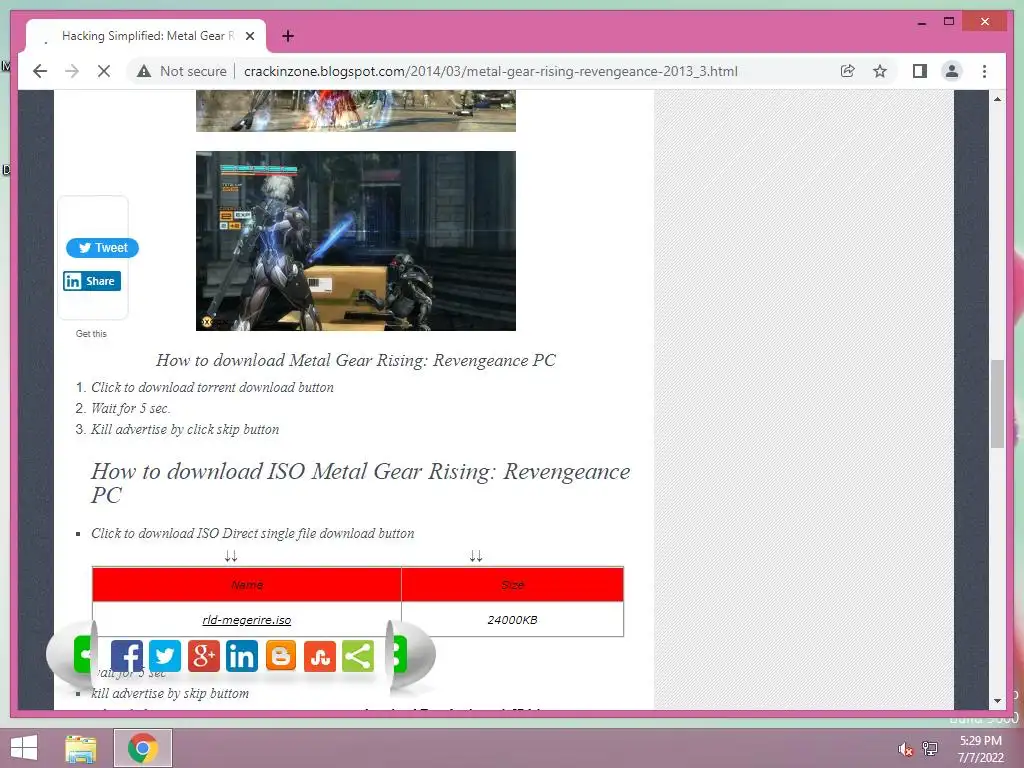This screenshot has height=768, width=1024.
Task: Share via the Google Plus icon
Action: click(204, 656)
